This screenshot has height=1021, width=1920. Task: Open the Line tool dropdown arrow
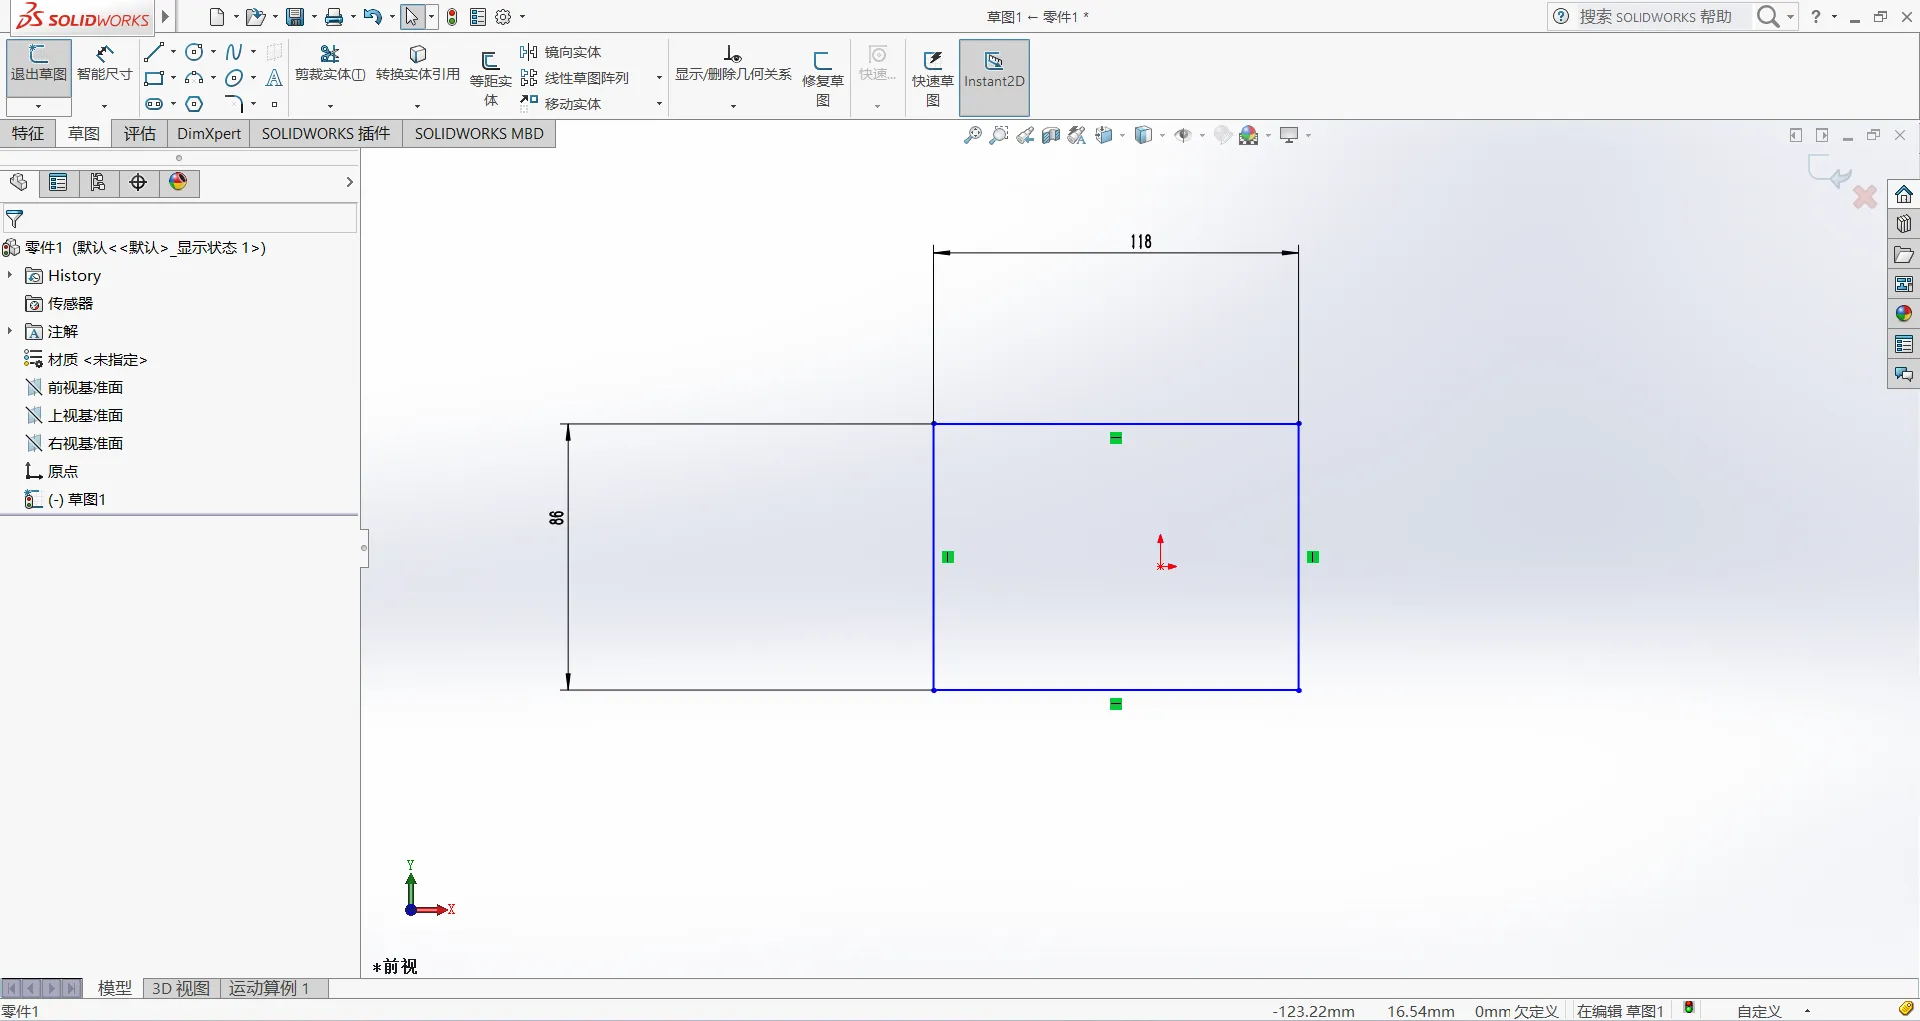tap(173, 52)
